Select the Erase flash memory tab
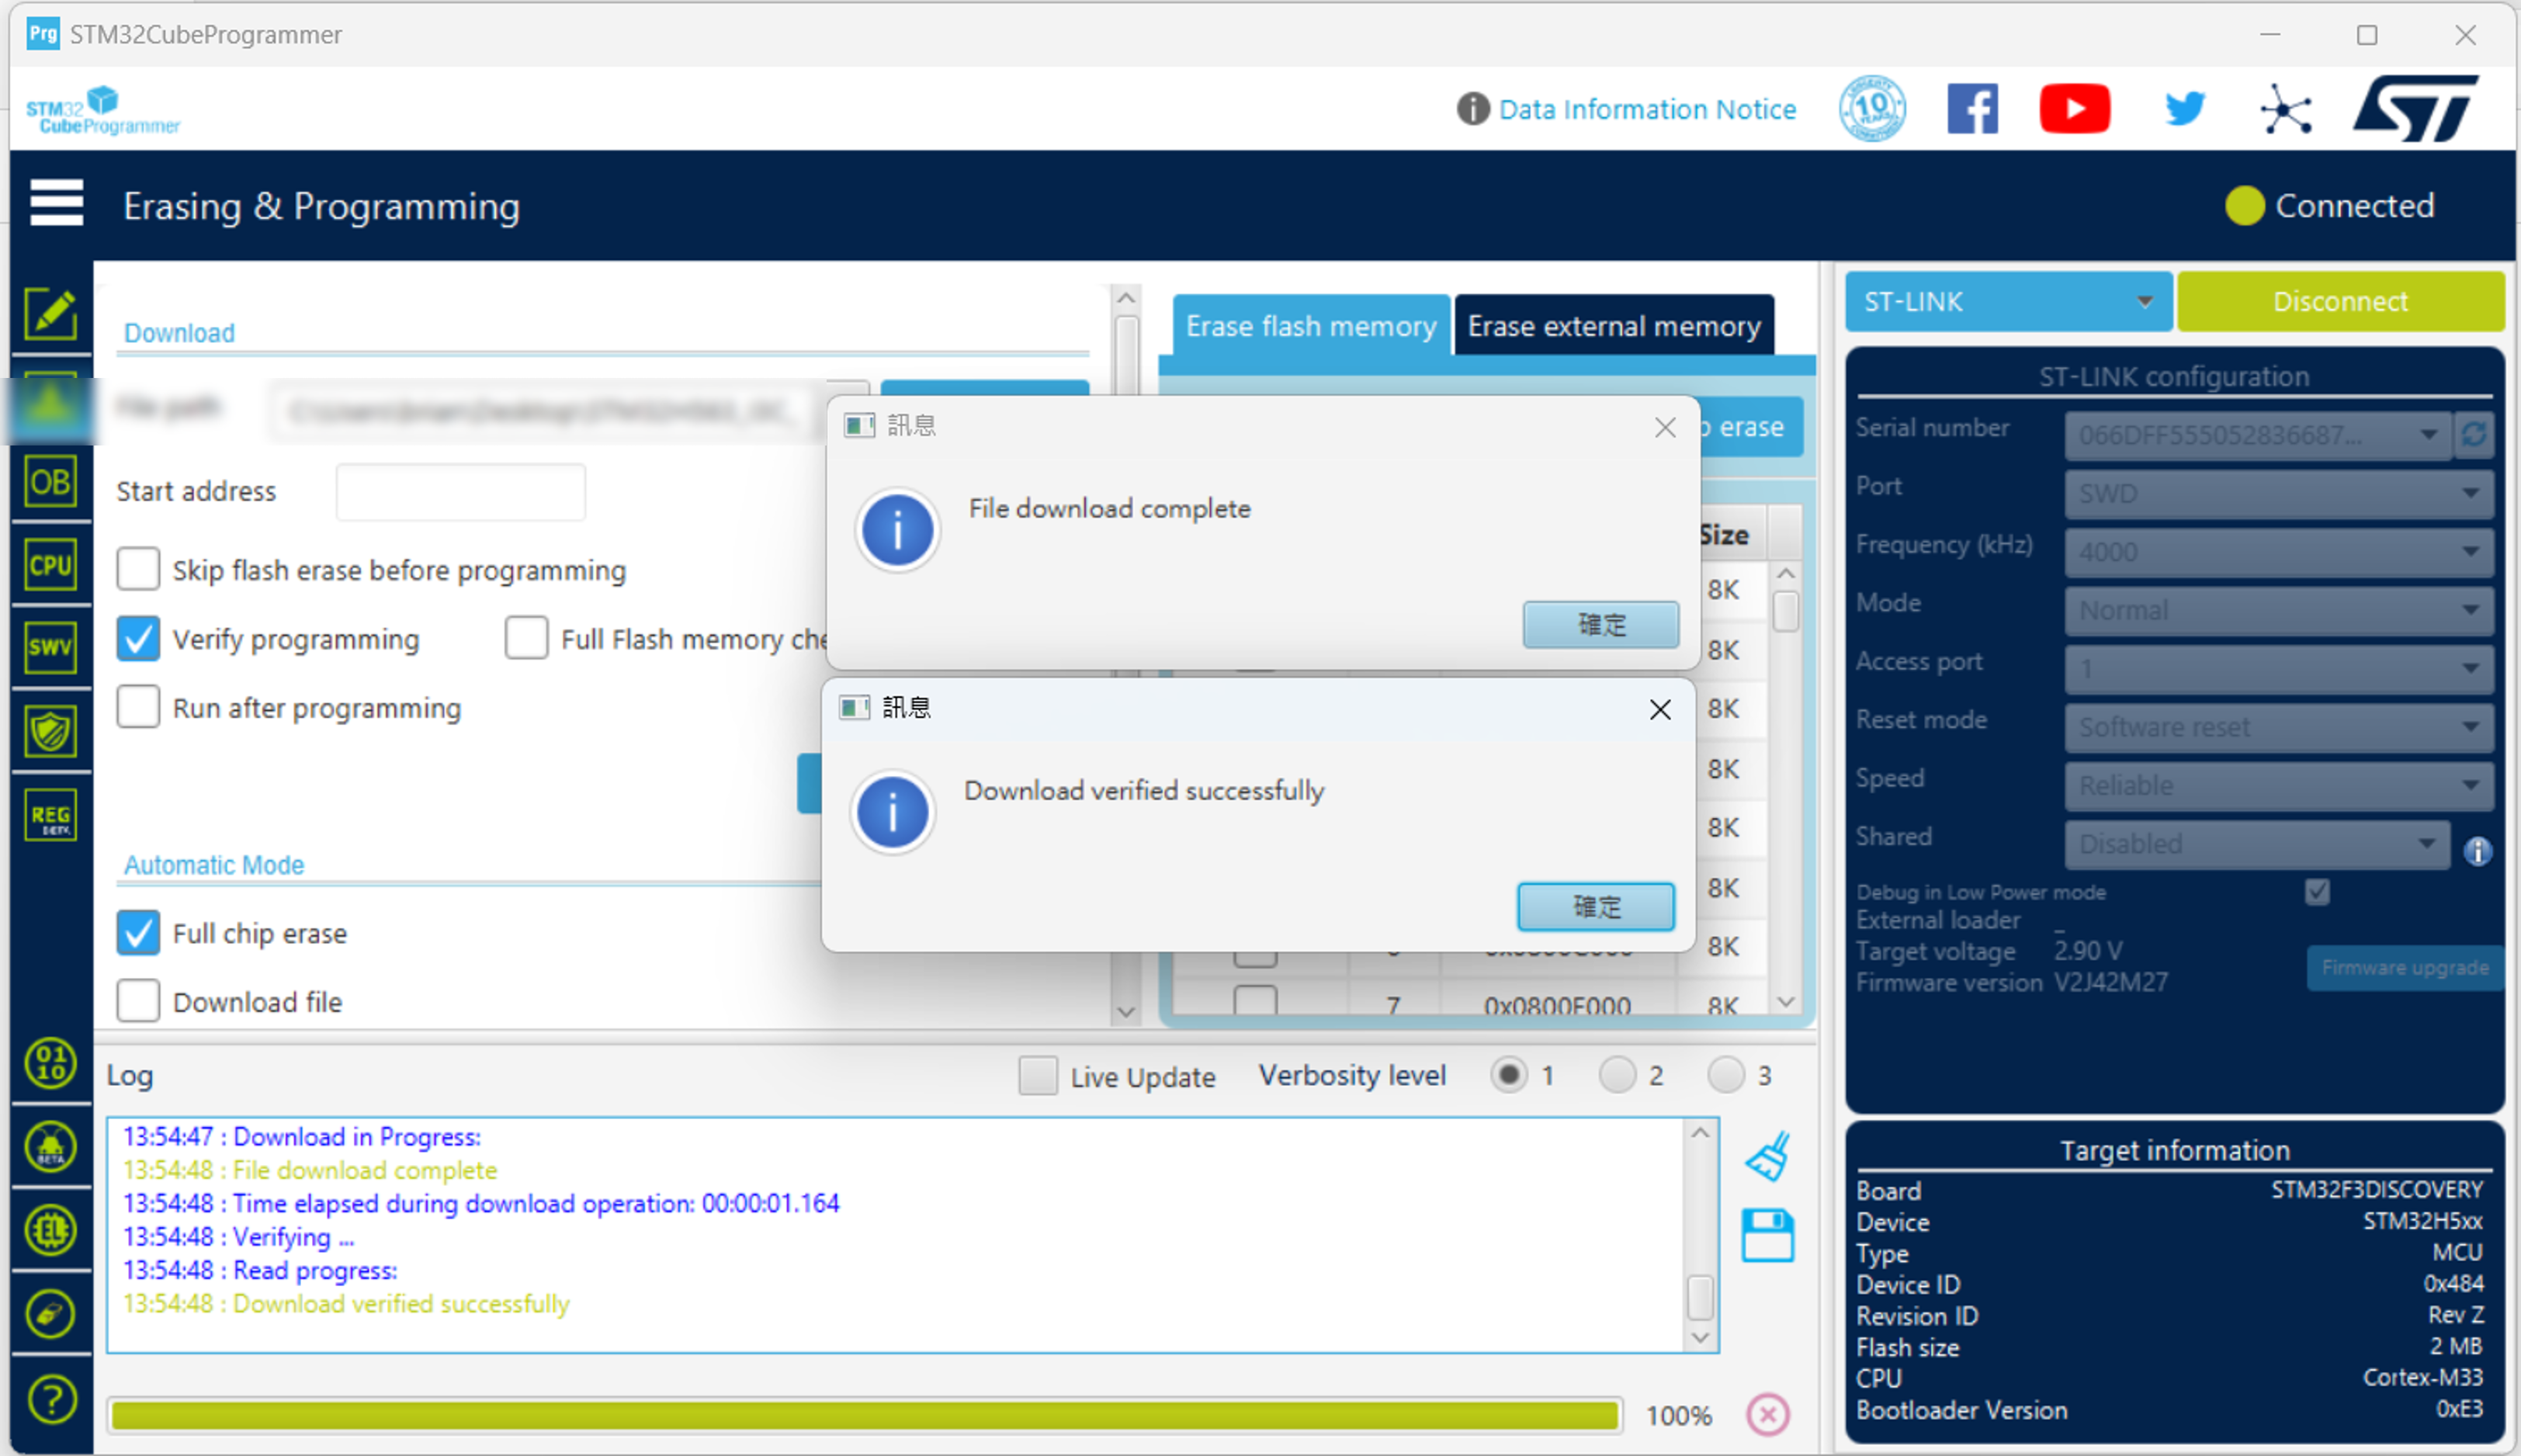 click(1310, 326)
